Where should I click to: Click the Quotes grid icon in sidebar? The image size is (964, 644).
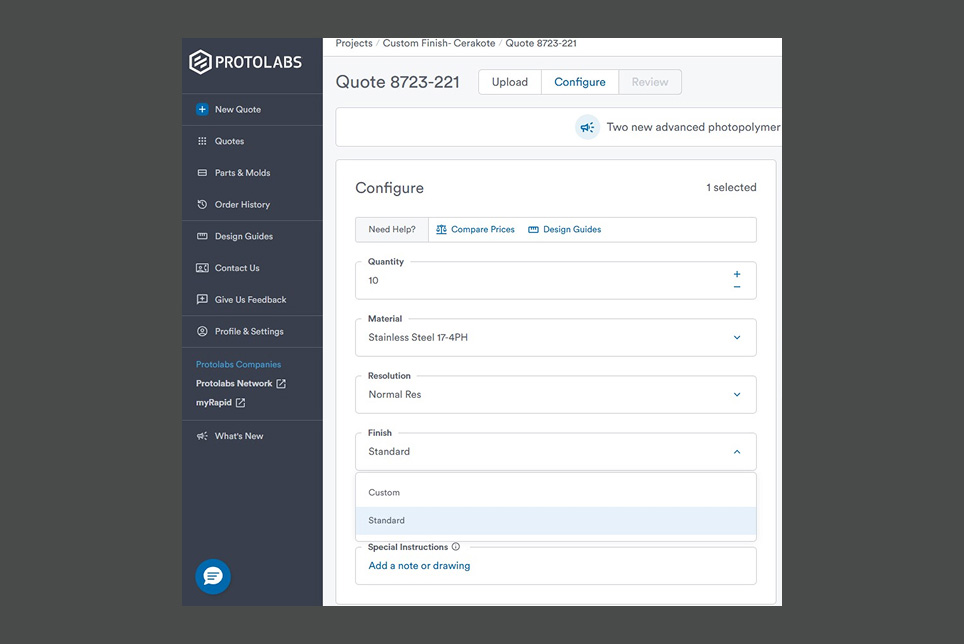202,142
